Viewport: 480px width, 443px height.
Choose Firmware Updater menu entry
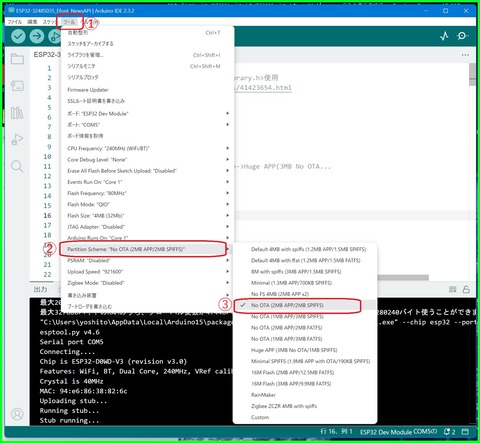pos(147,90)
